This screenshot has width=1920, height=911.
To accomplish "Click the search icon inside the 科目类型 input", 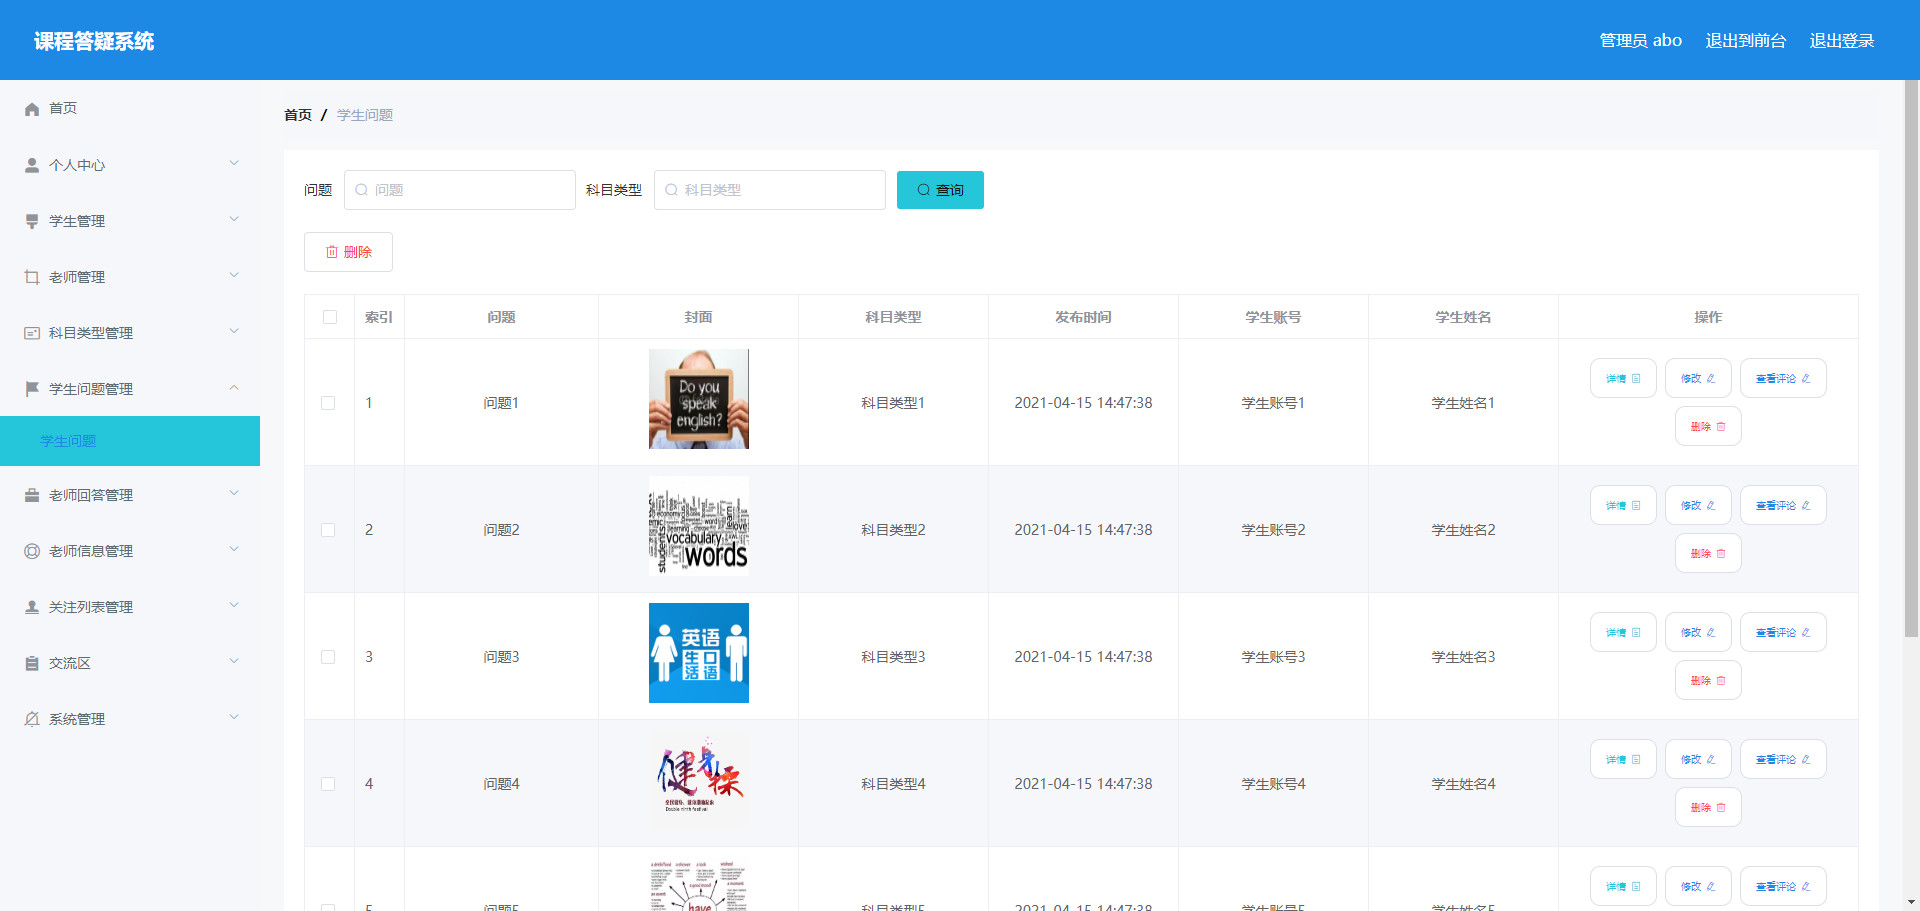I will pyautogui.click(x=672, y=190).
